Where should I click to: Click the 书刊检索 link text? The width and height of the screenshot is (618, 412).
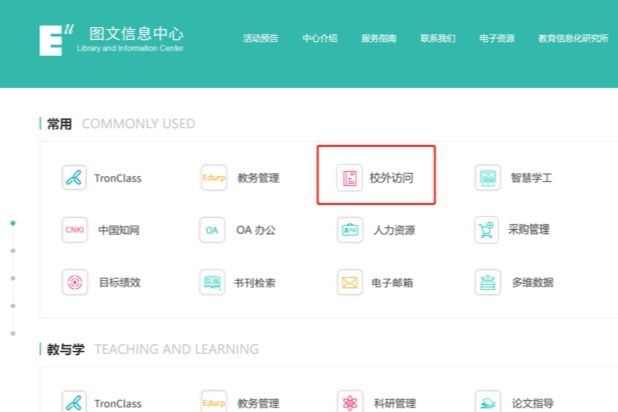pos(255,283)
